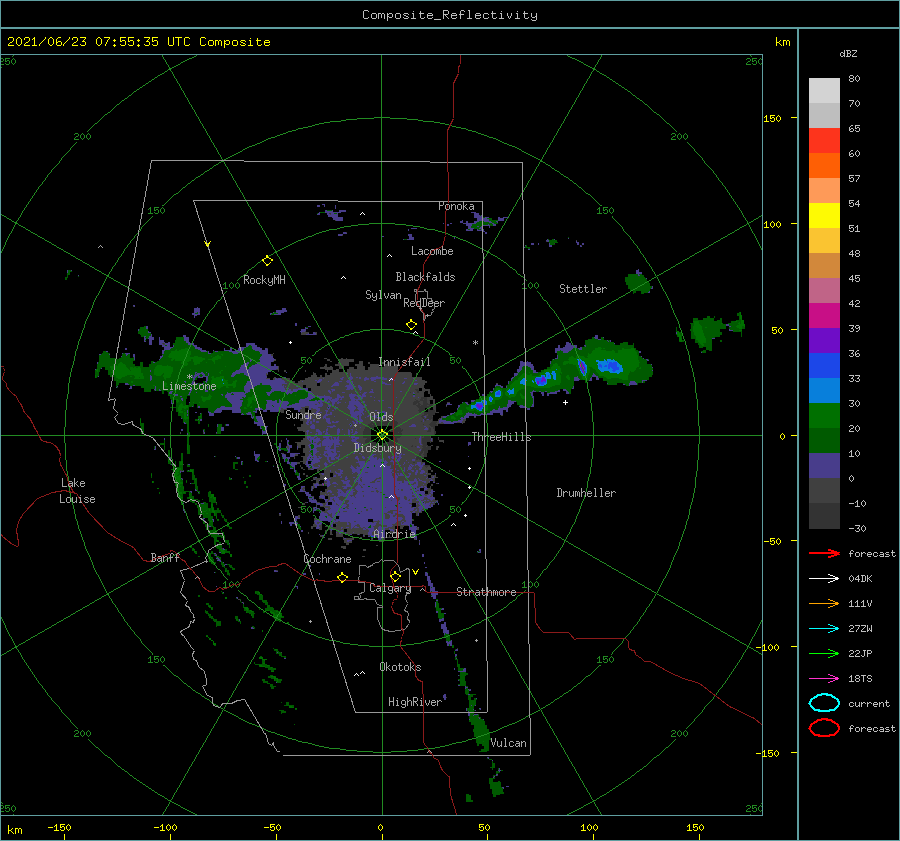
Task: Click the Innisfail label
Action: (404, 362)
